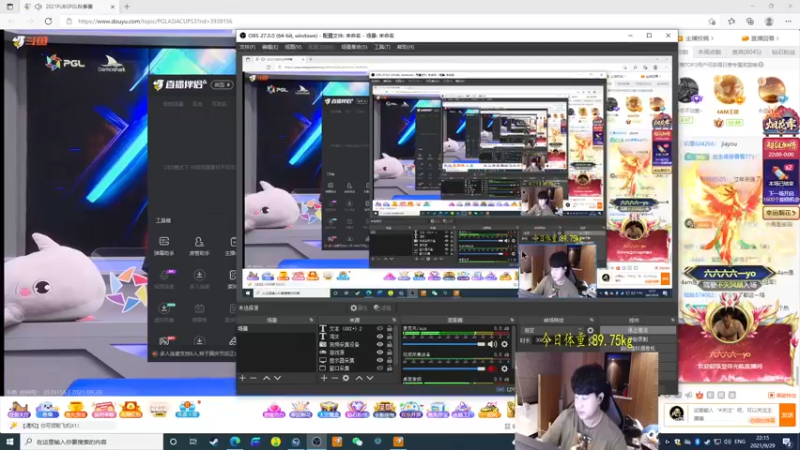The height and width of the screenshot is (450, 800).
Task: Open Edge profile avatar icon
Action: [769, 21]
